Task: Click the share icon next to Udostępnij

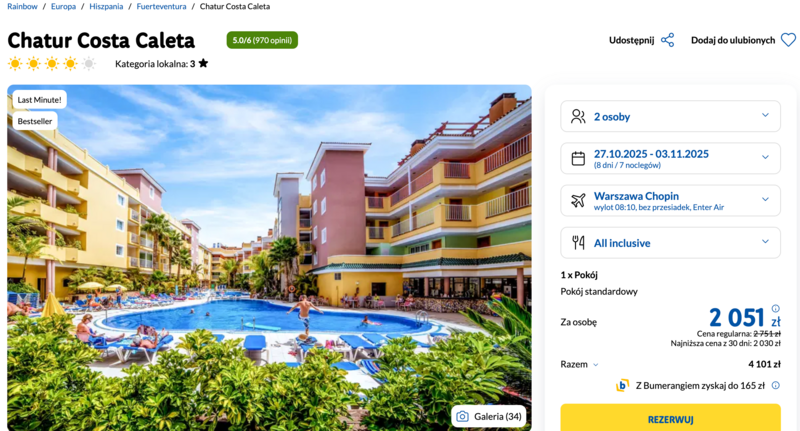Action: pos(667,40)
